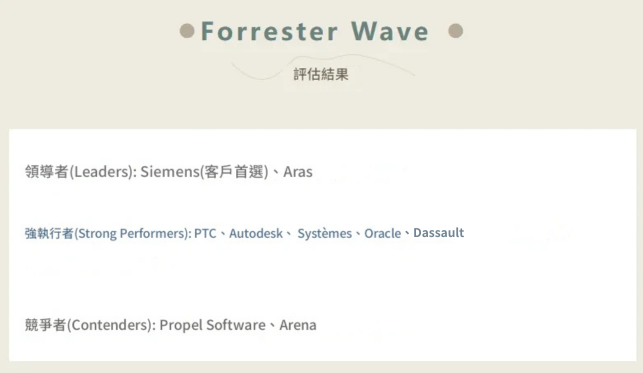The height and width of the screenshot is (373, 643).
Task: Select the Propel Software vendor name
Action: (212, 325)
